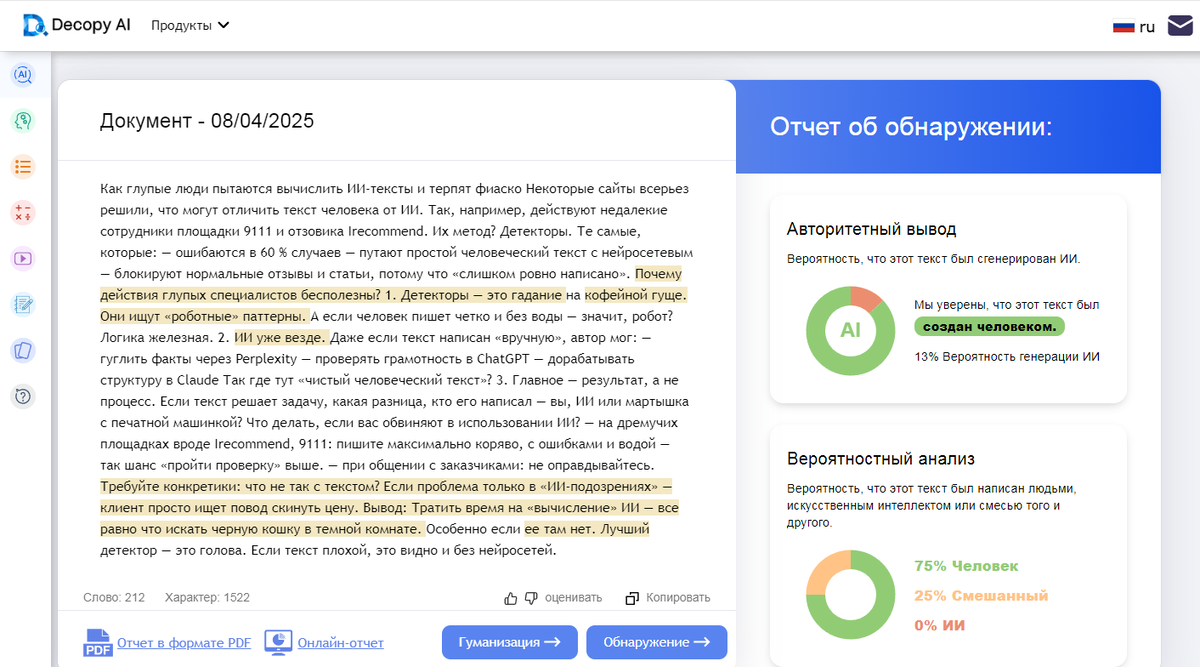This screenshot has width=1200, height=667.
Task: Click the document title Документ - 08/04/2025
Action: (207, 121)
